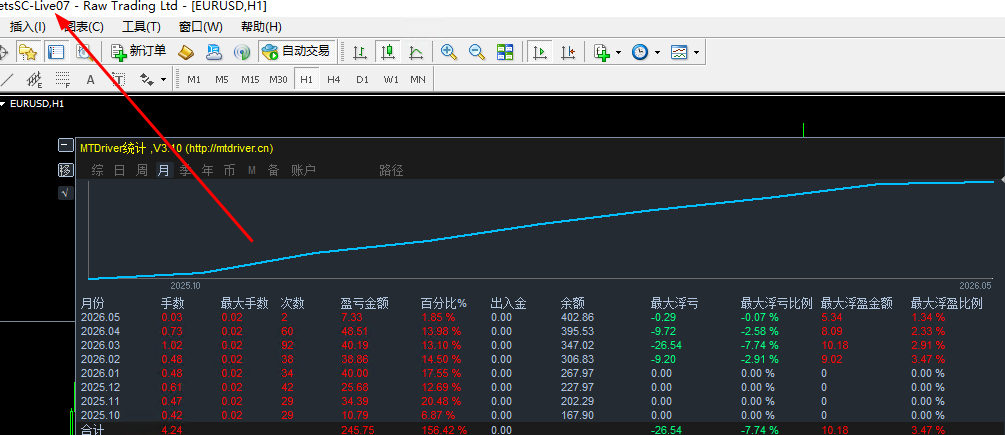Select the equidistant channel tool
Image resolution: width=1005 pixels, height=435 pixels.
point(34,80)
